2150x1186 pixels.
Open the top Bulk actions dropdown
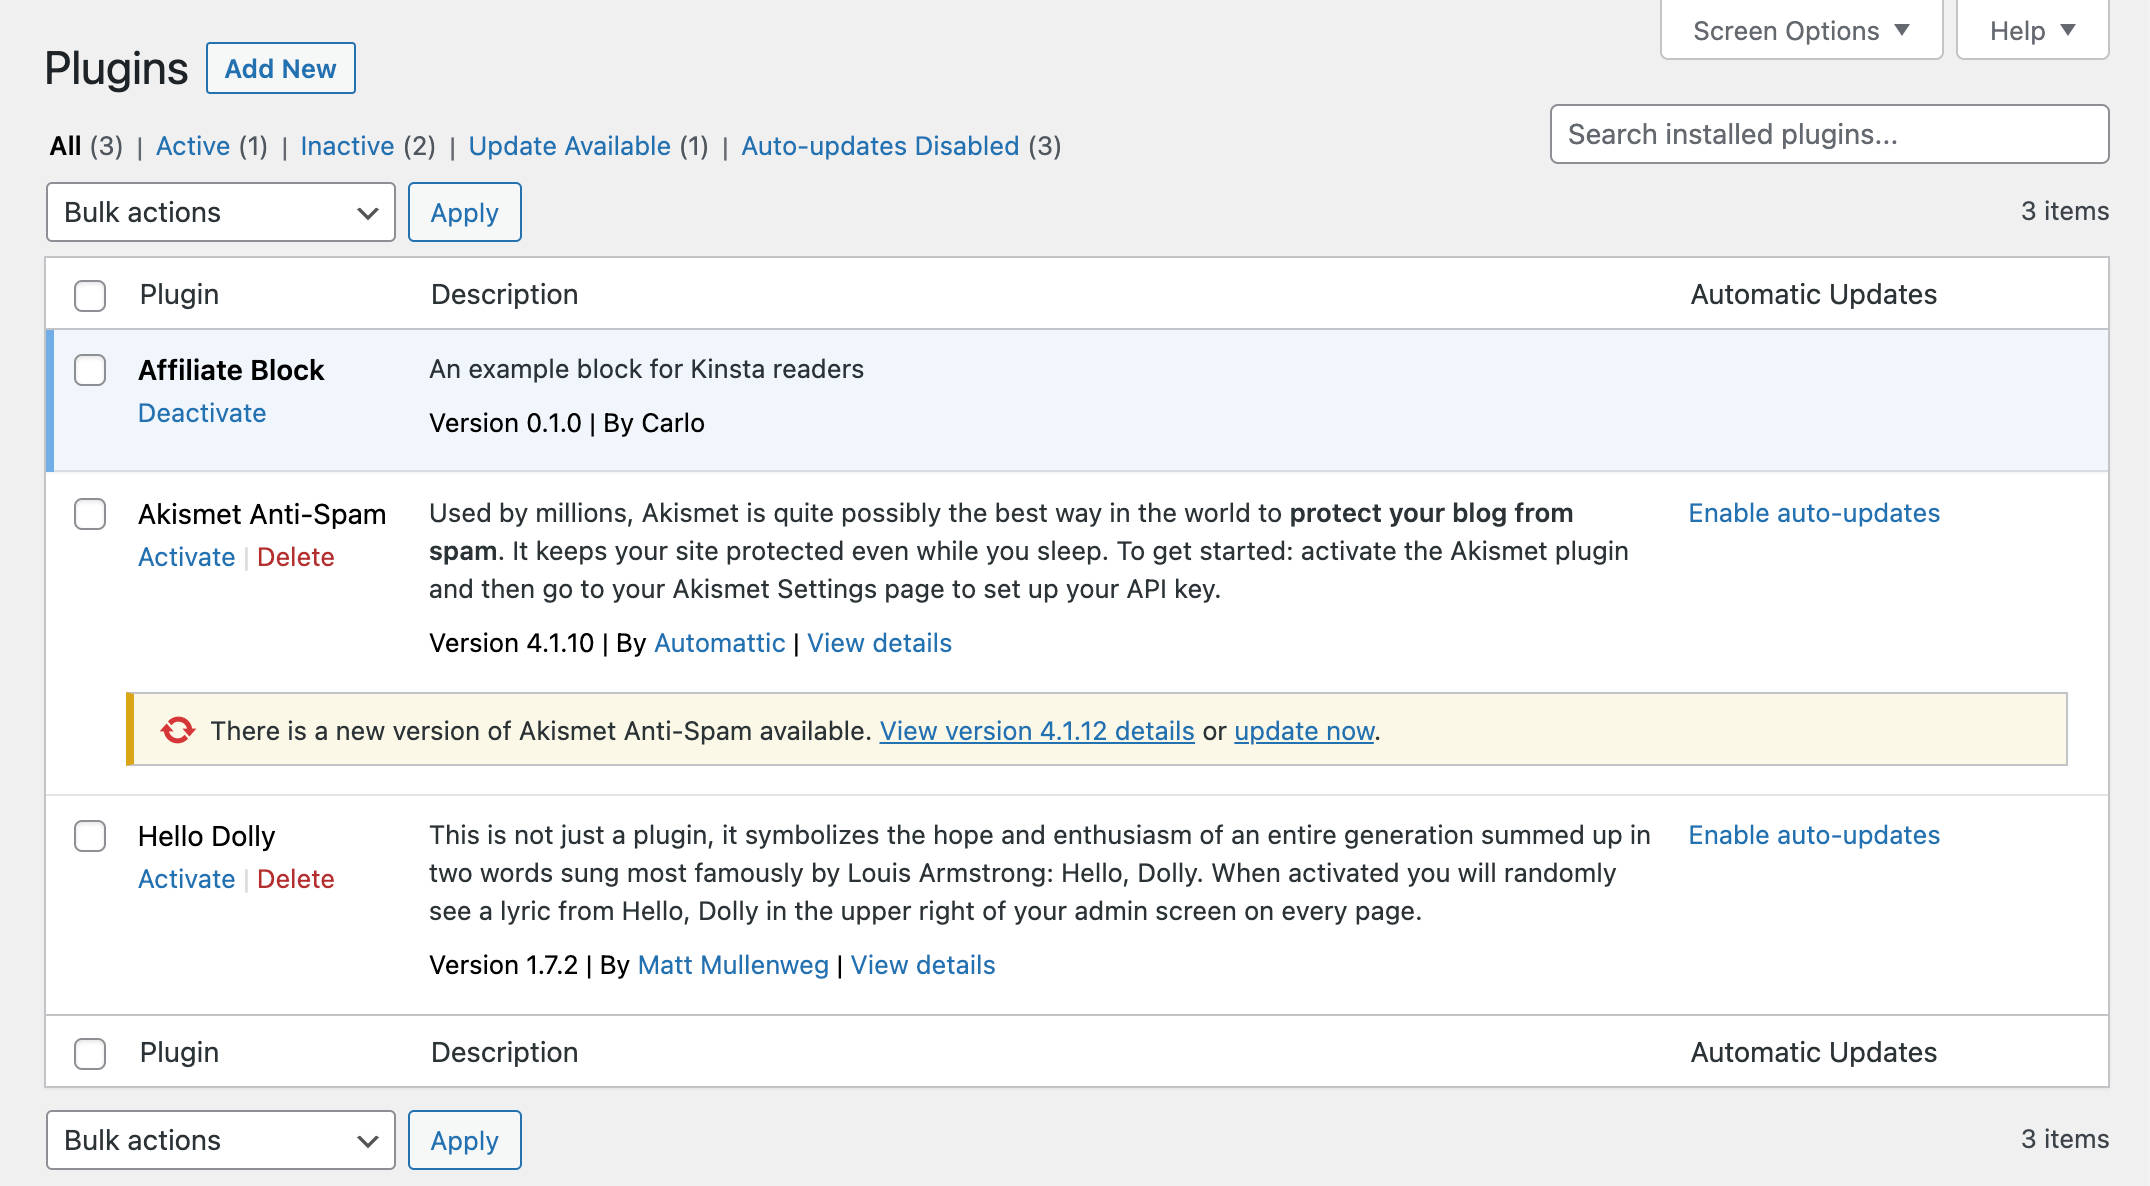tap(220, 212)
